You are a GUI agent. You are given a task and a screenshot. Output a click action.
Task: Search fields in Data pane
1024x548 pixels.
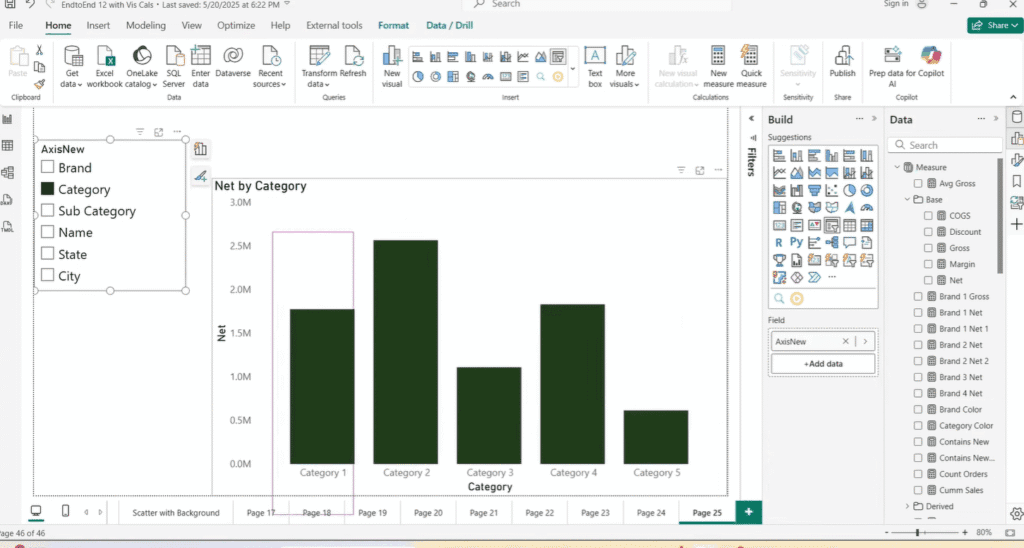click(945, 145)
